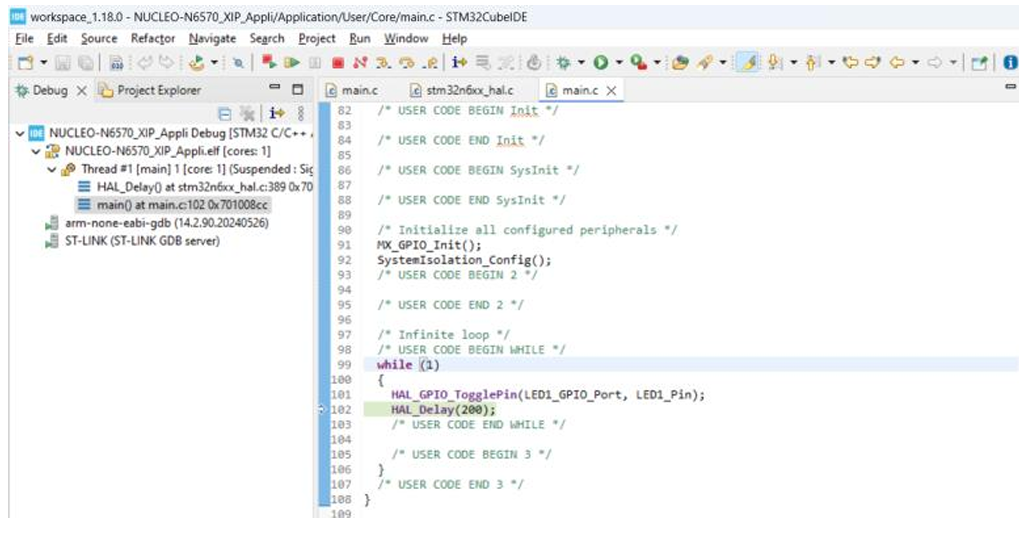Image resolution: width=1032 pixels, height=537 pixels.
Task: Click the Disconnect debug icon
Action: 360,63
